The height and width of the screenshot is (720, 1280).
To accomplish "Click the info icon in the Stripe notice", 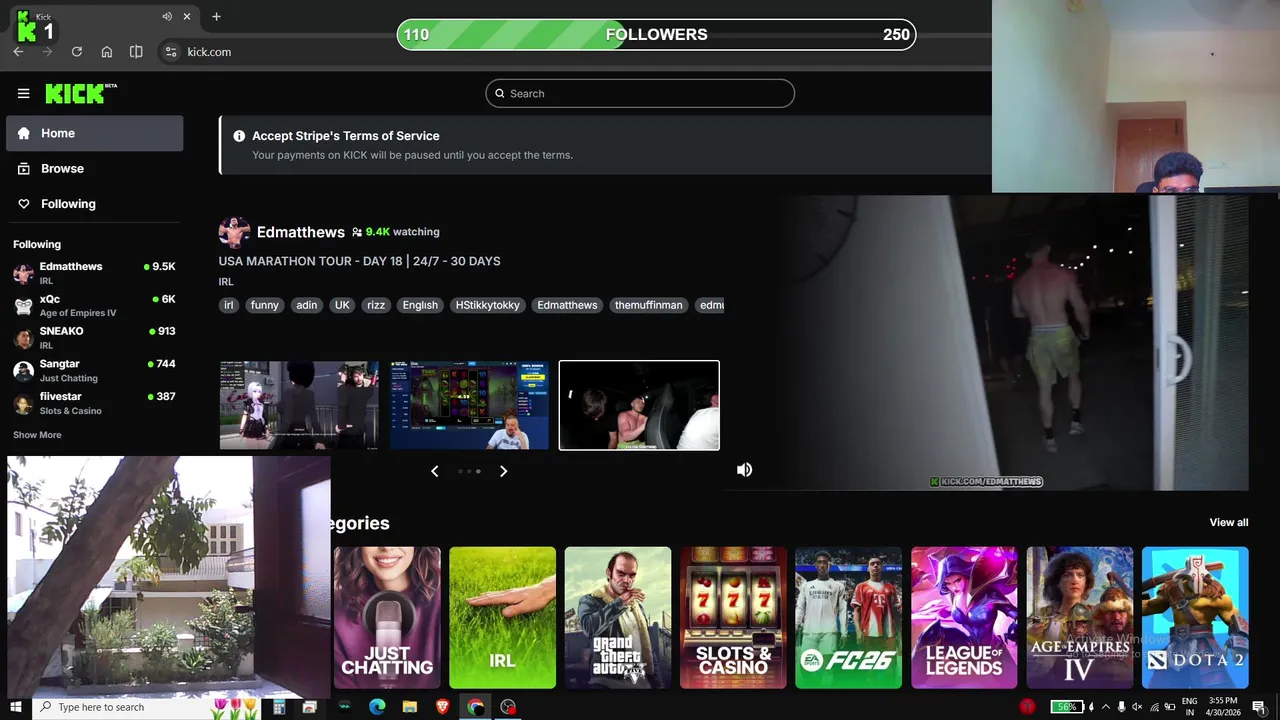I will click(239, 136).
